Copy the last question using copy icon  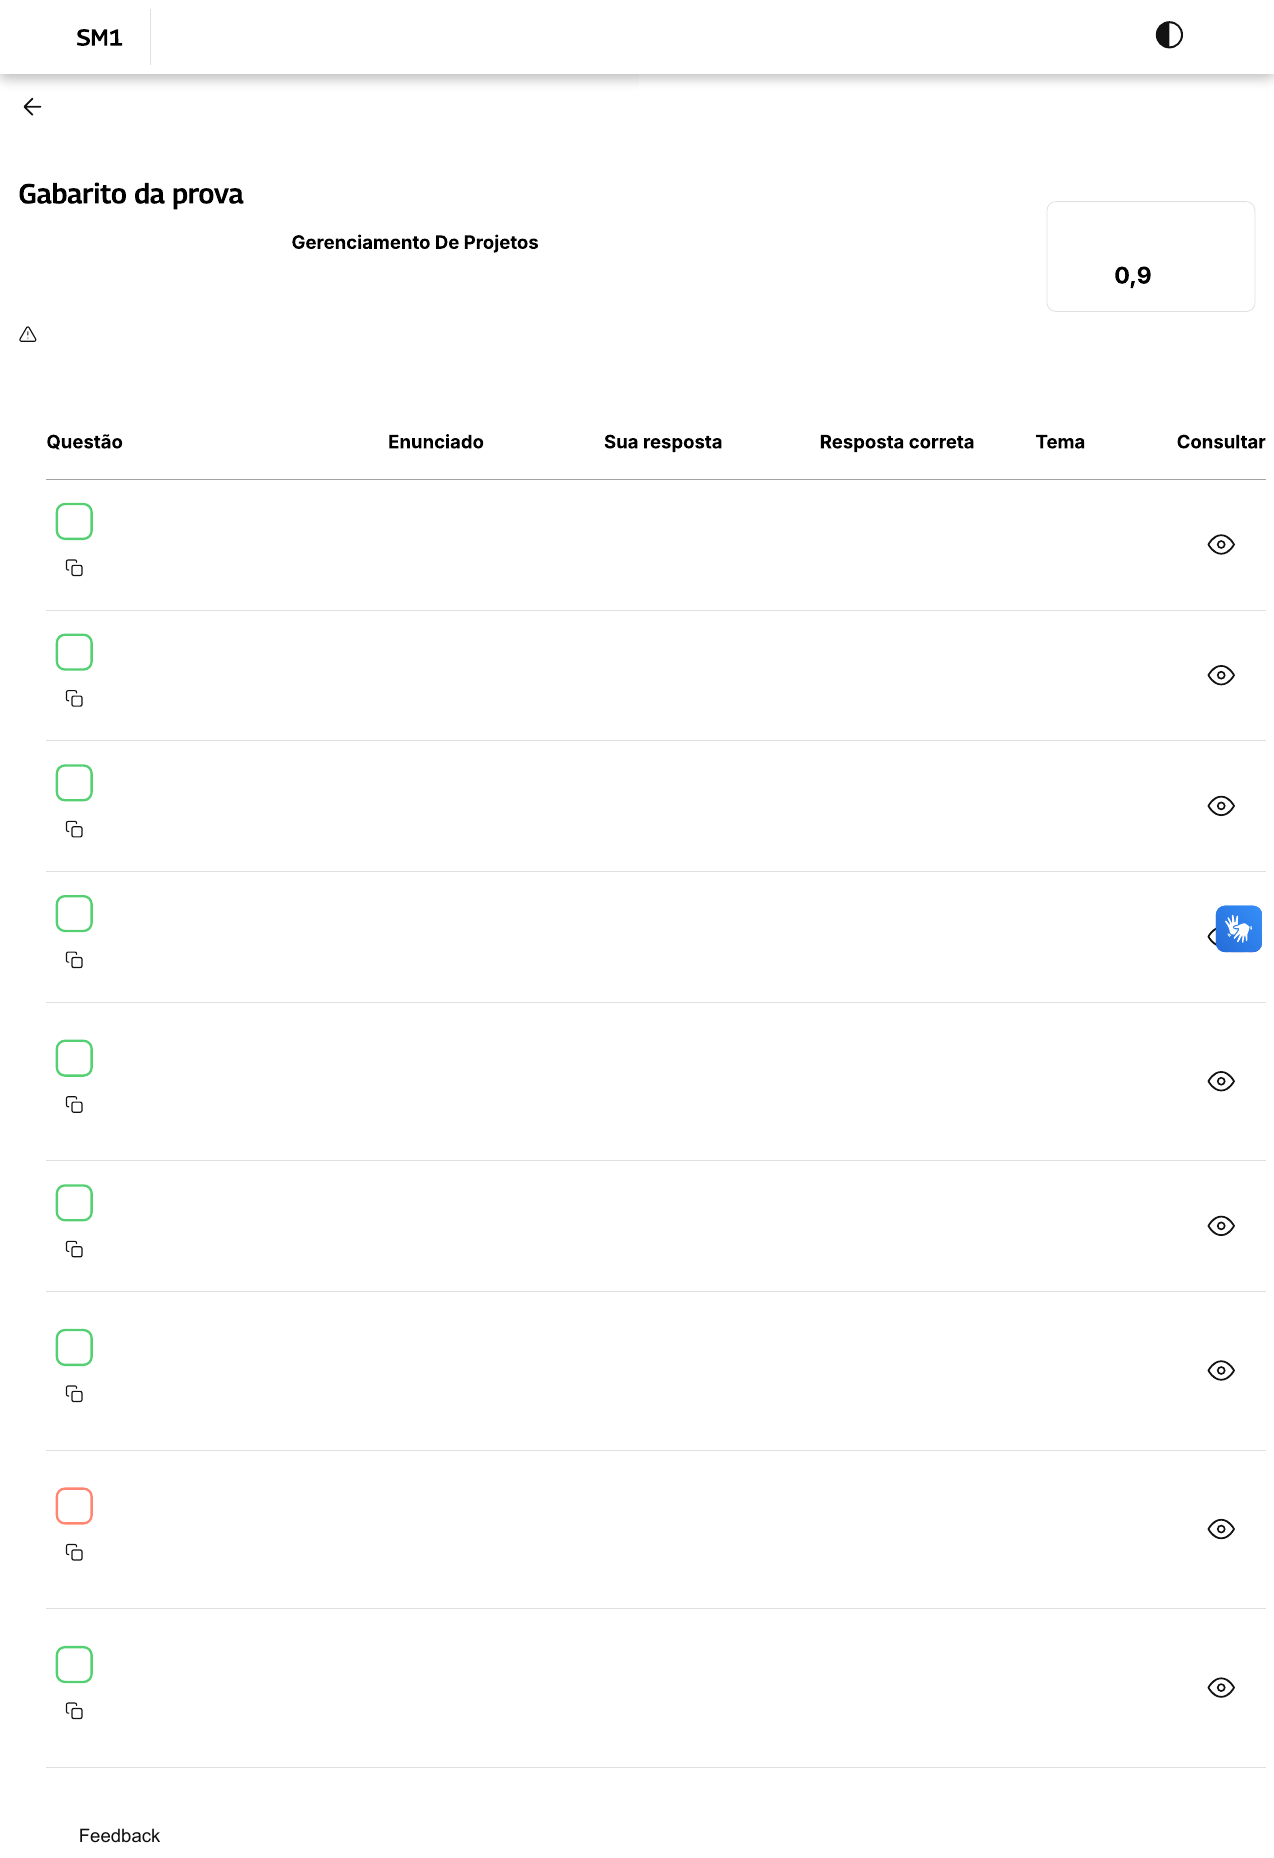(x=74, y=1711)
